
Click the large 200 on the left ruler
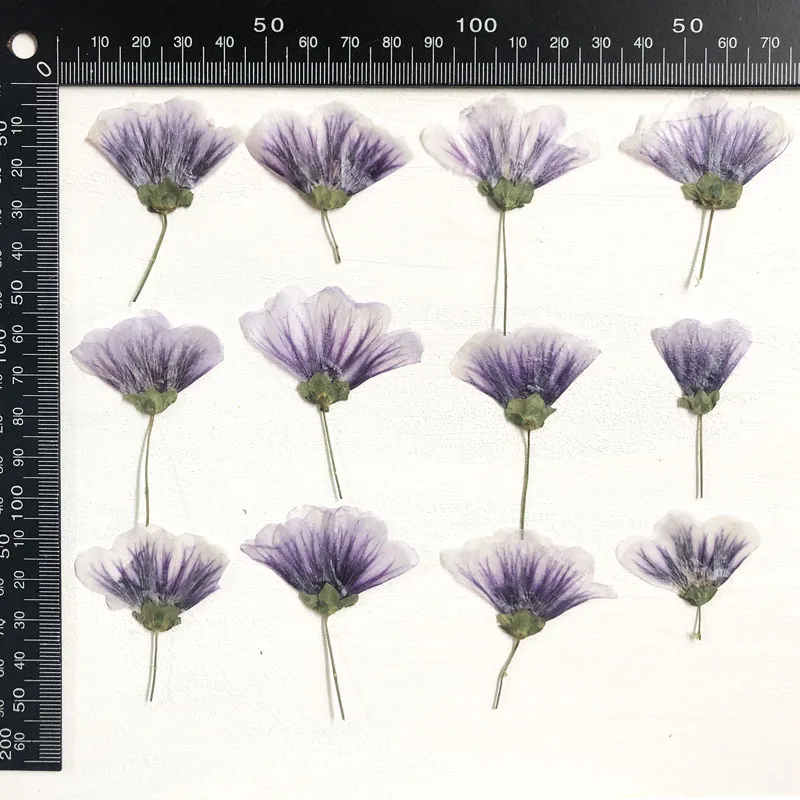point(6,743)
